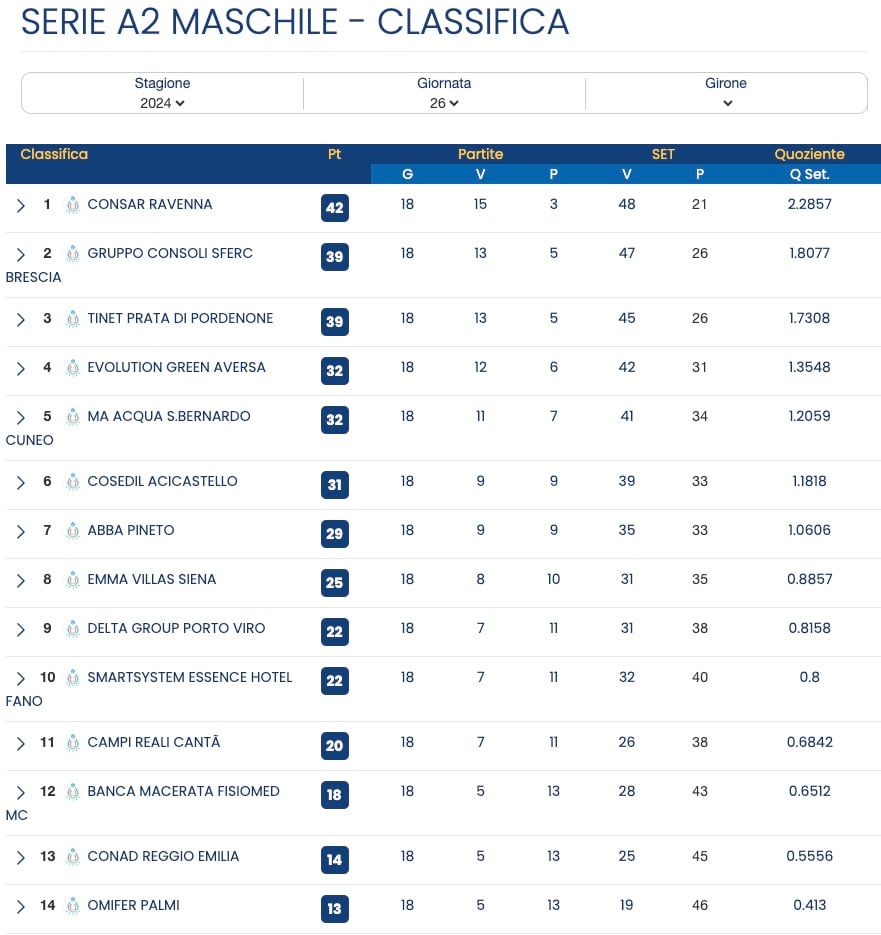This screenshot has height=935, width=881.
Task: Click the Gruppo Consoli Sferc Brescia team logo
Action: (73, 253)
